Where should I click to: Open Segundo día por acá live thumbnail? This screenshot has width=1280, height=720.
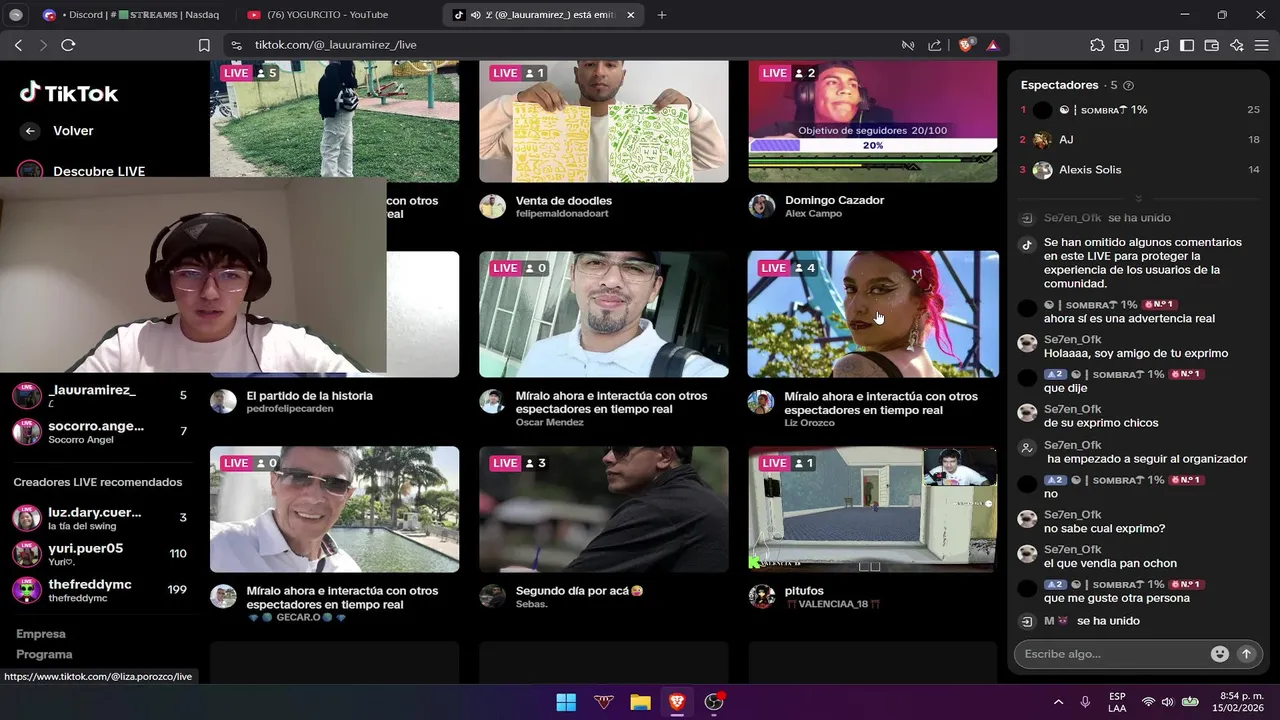click(x=604, y=509)
